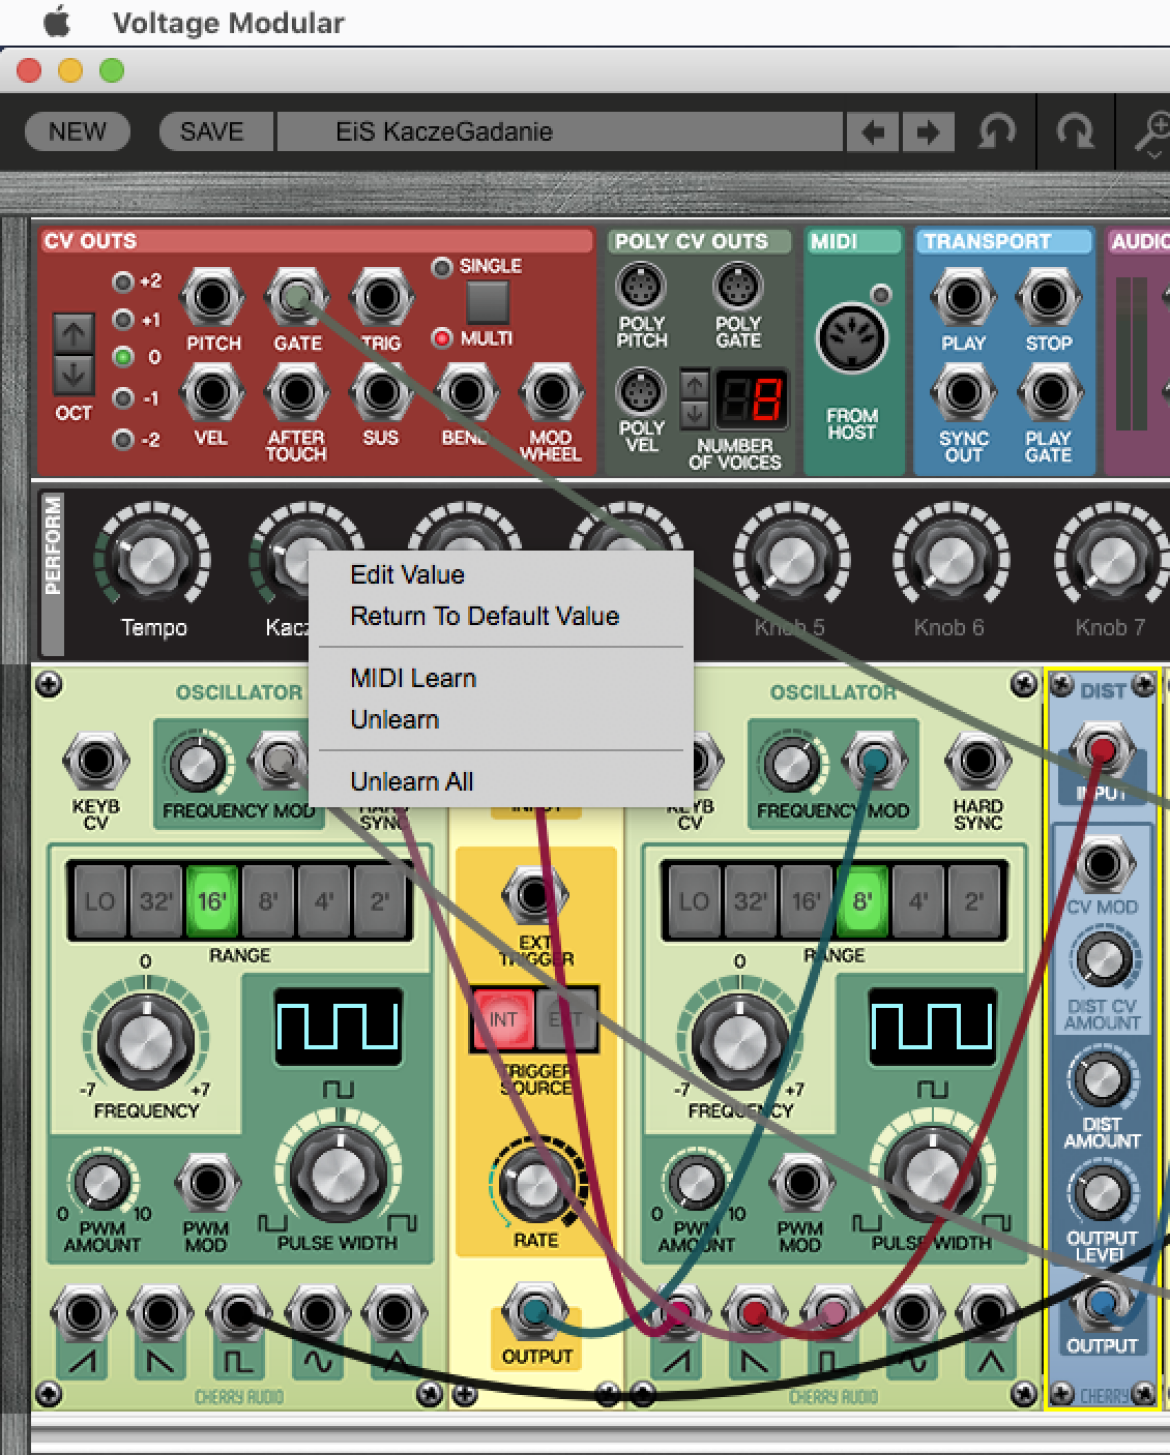
Task: Click the NEW preset button
Action: [77, 131]
